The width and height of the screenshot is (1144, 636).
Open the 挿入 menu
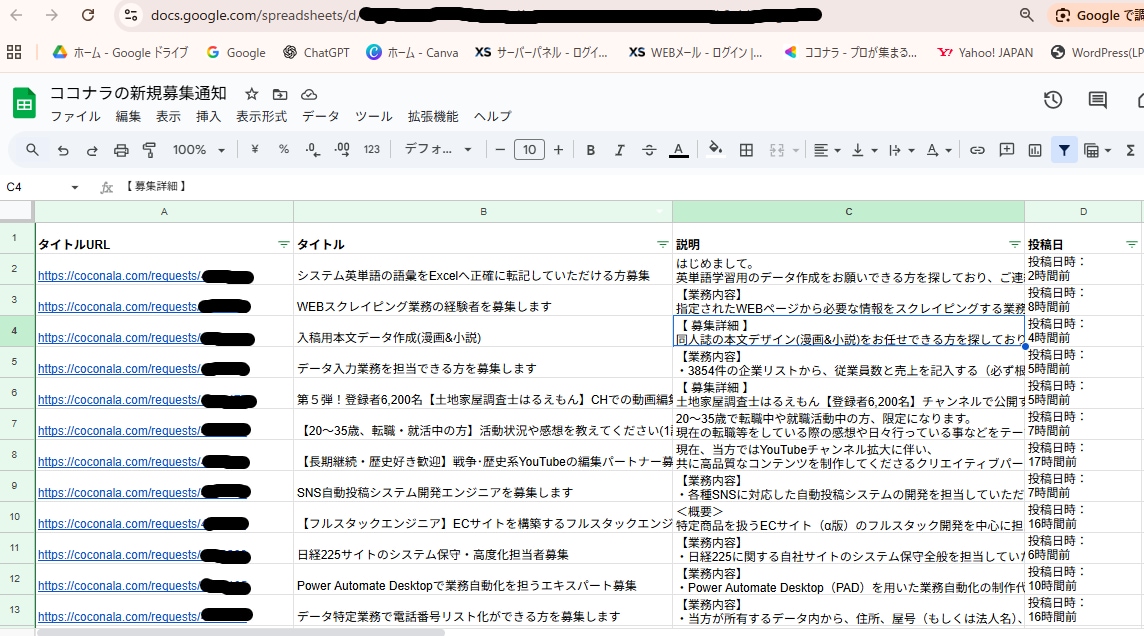[208, 117]
